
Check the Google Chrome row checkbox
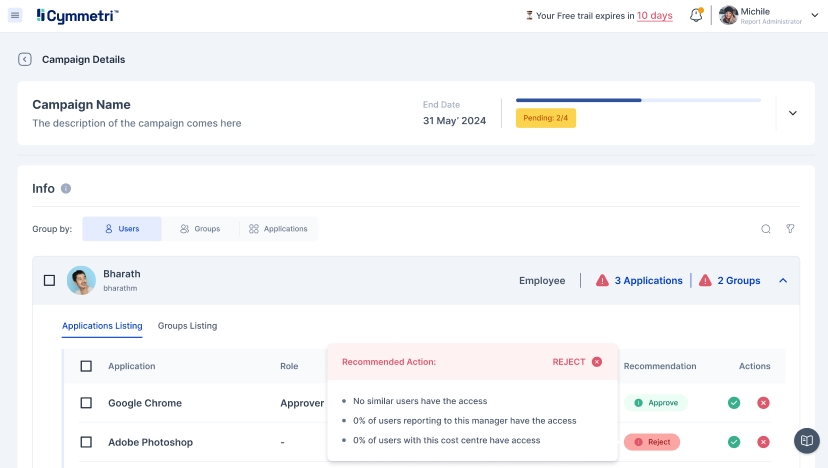click(x=86, y=403)
